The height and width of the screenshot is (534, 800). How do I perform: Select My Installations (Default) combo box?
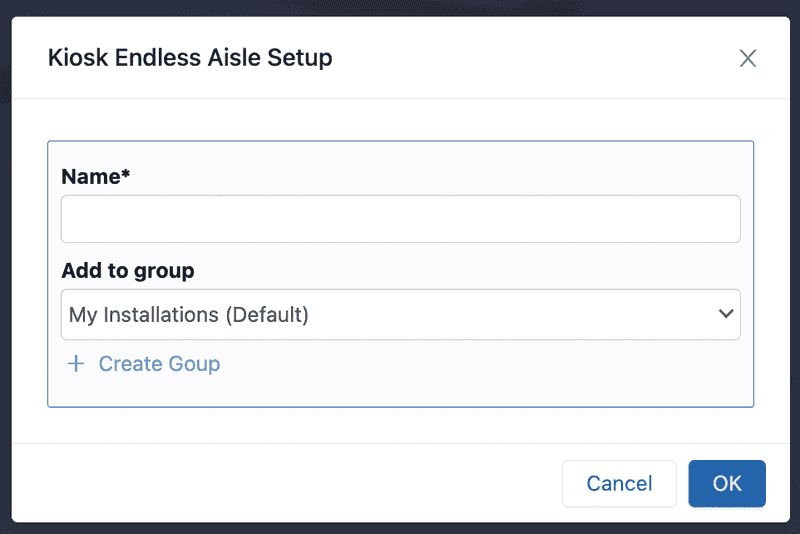400,314
